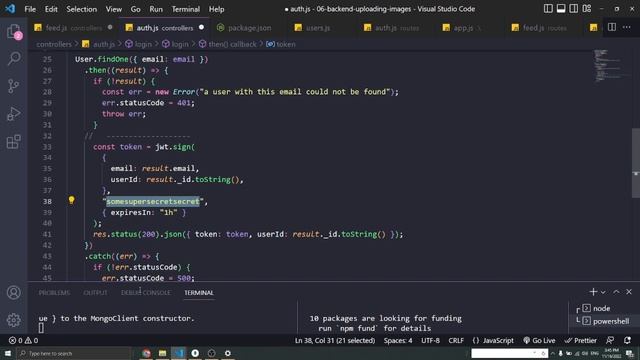Image resolution: width=640 pixels, height=360 pixels.
Task: Open errors and warnings status item
Action: point(23,340)
